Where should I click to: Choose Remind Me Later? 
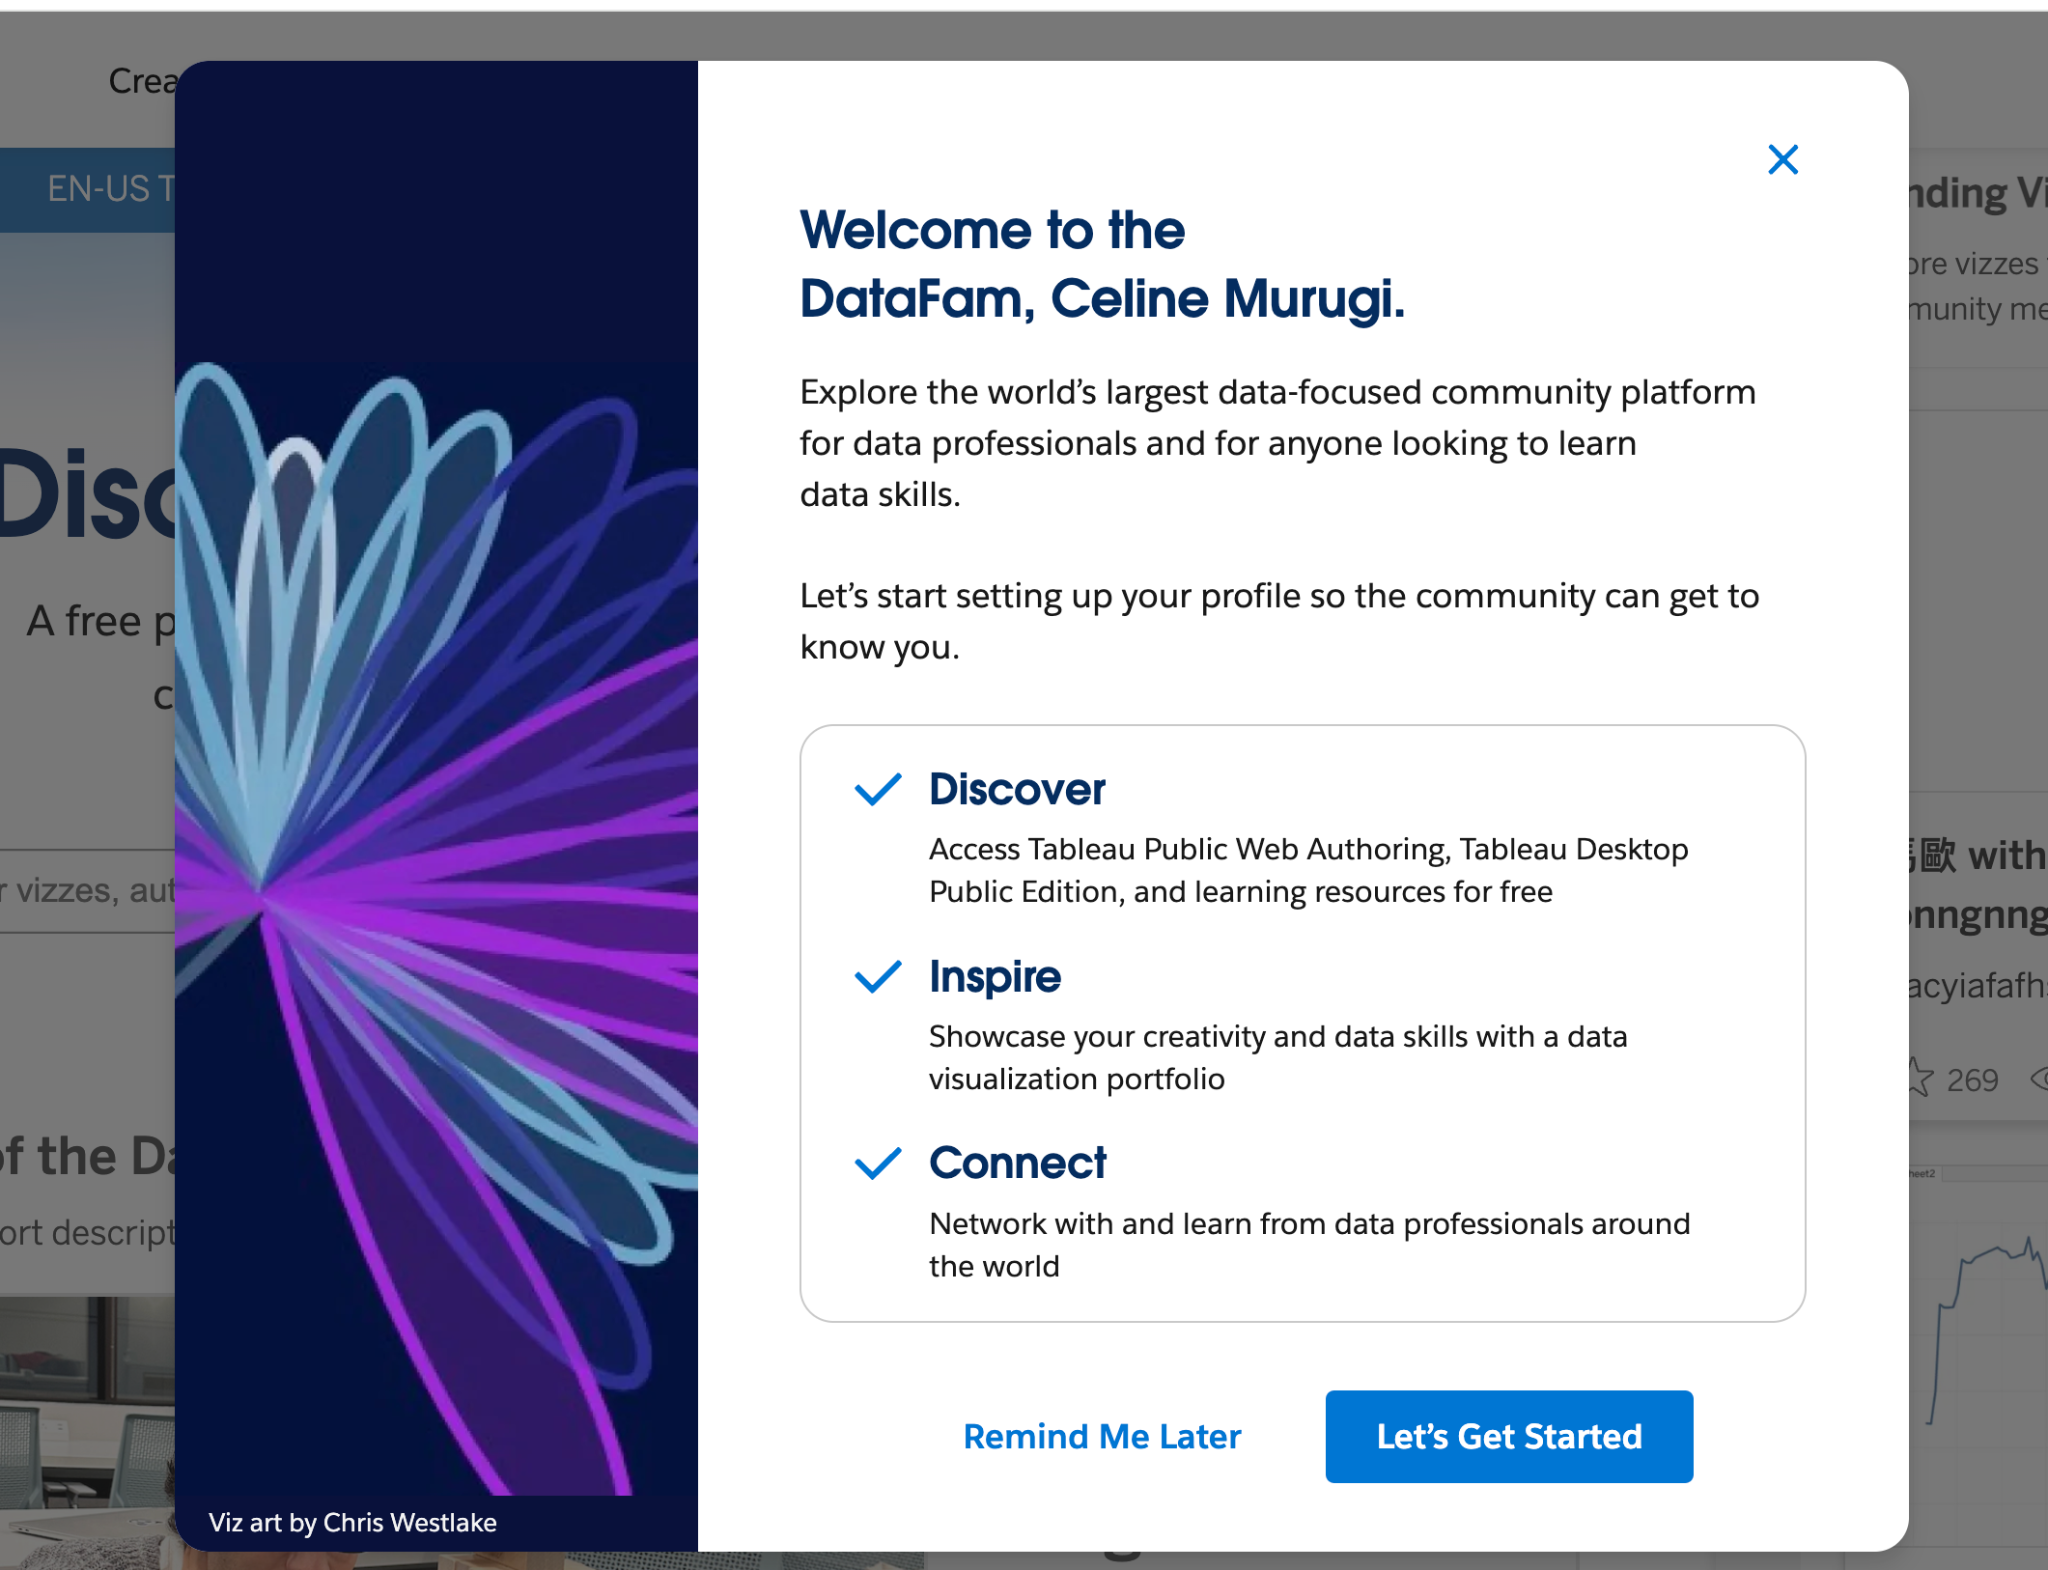1101,1436
